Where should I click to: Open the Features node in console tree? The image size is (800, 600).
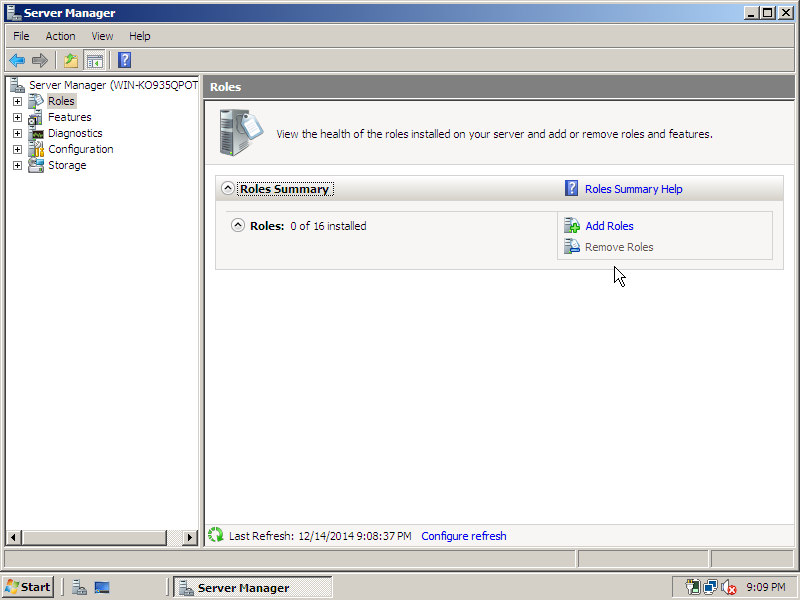[x=69, y=117]
